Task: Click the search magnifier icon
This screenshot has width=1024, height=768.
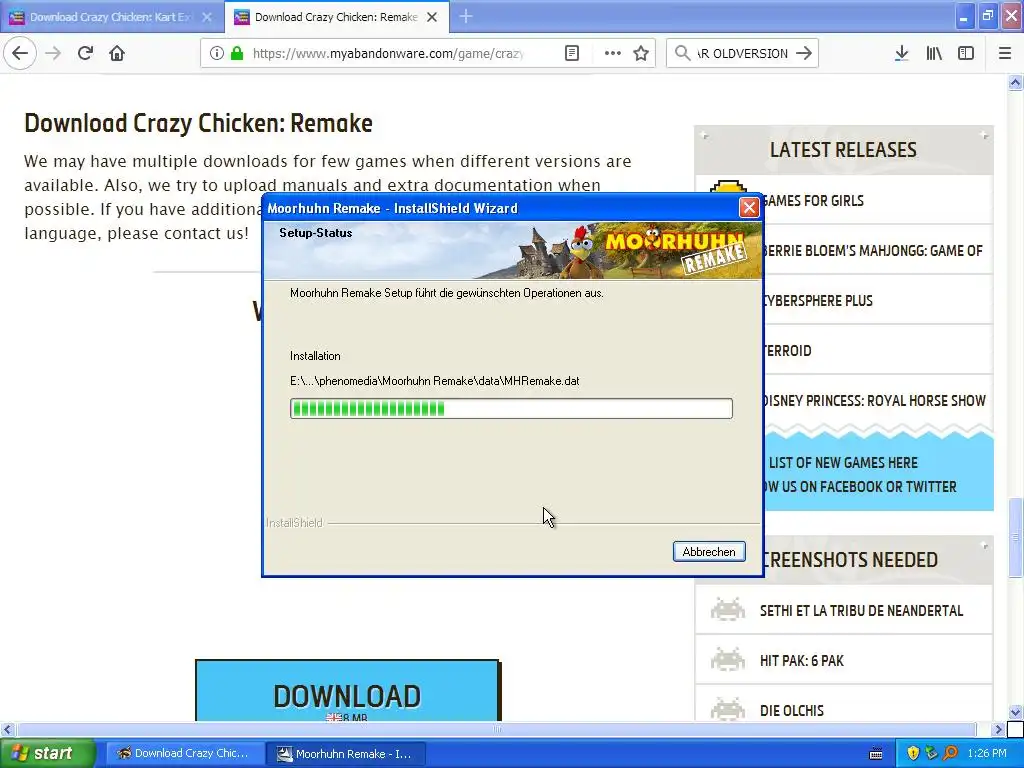Action: point(682,53)
